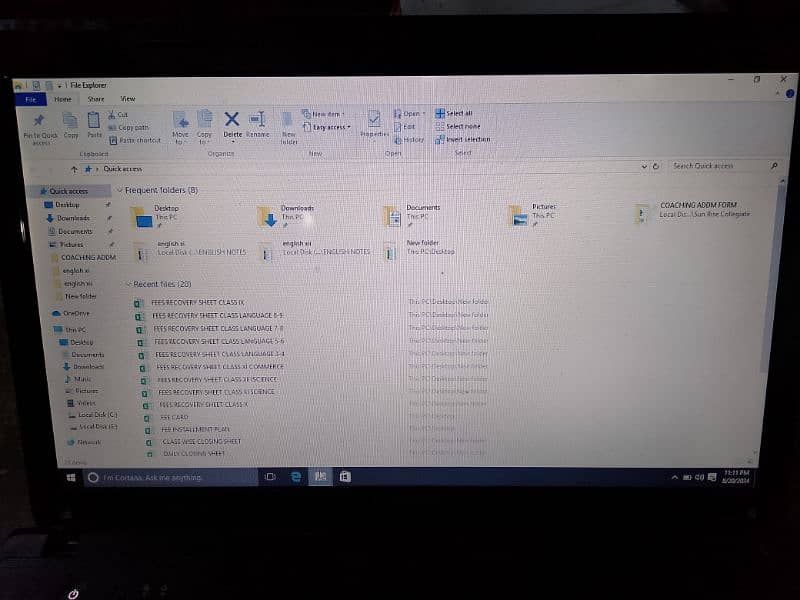The width and height of the screenshot is (800, 600).
Task: Collapse the Recent files section
Action: point(127,284)
